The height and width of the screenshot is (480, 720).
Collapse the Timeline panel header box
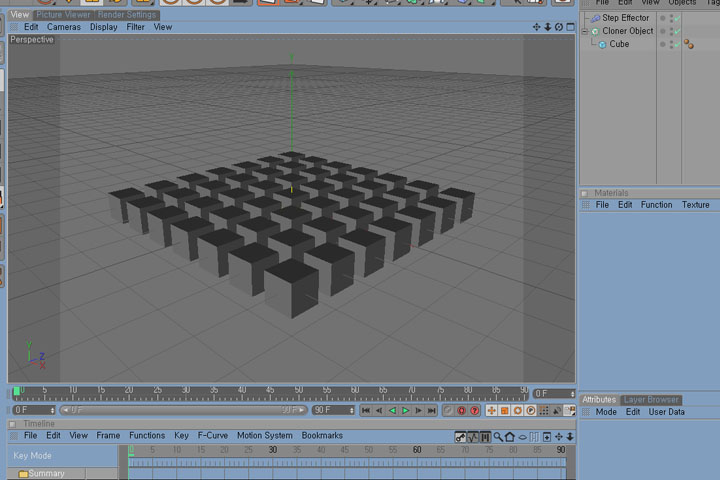point(13,424)
